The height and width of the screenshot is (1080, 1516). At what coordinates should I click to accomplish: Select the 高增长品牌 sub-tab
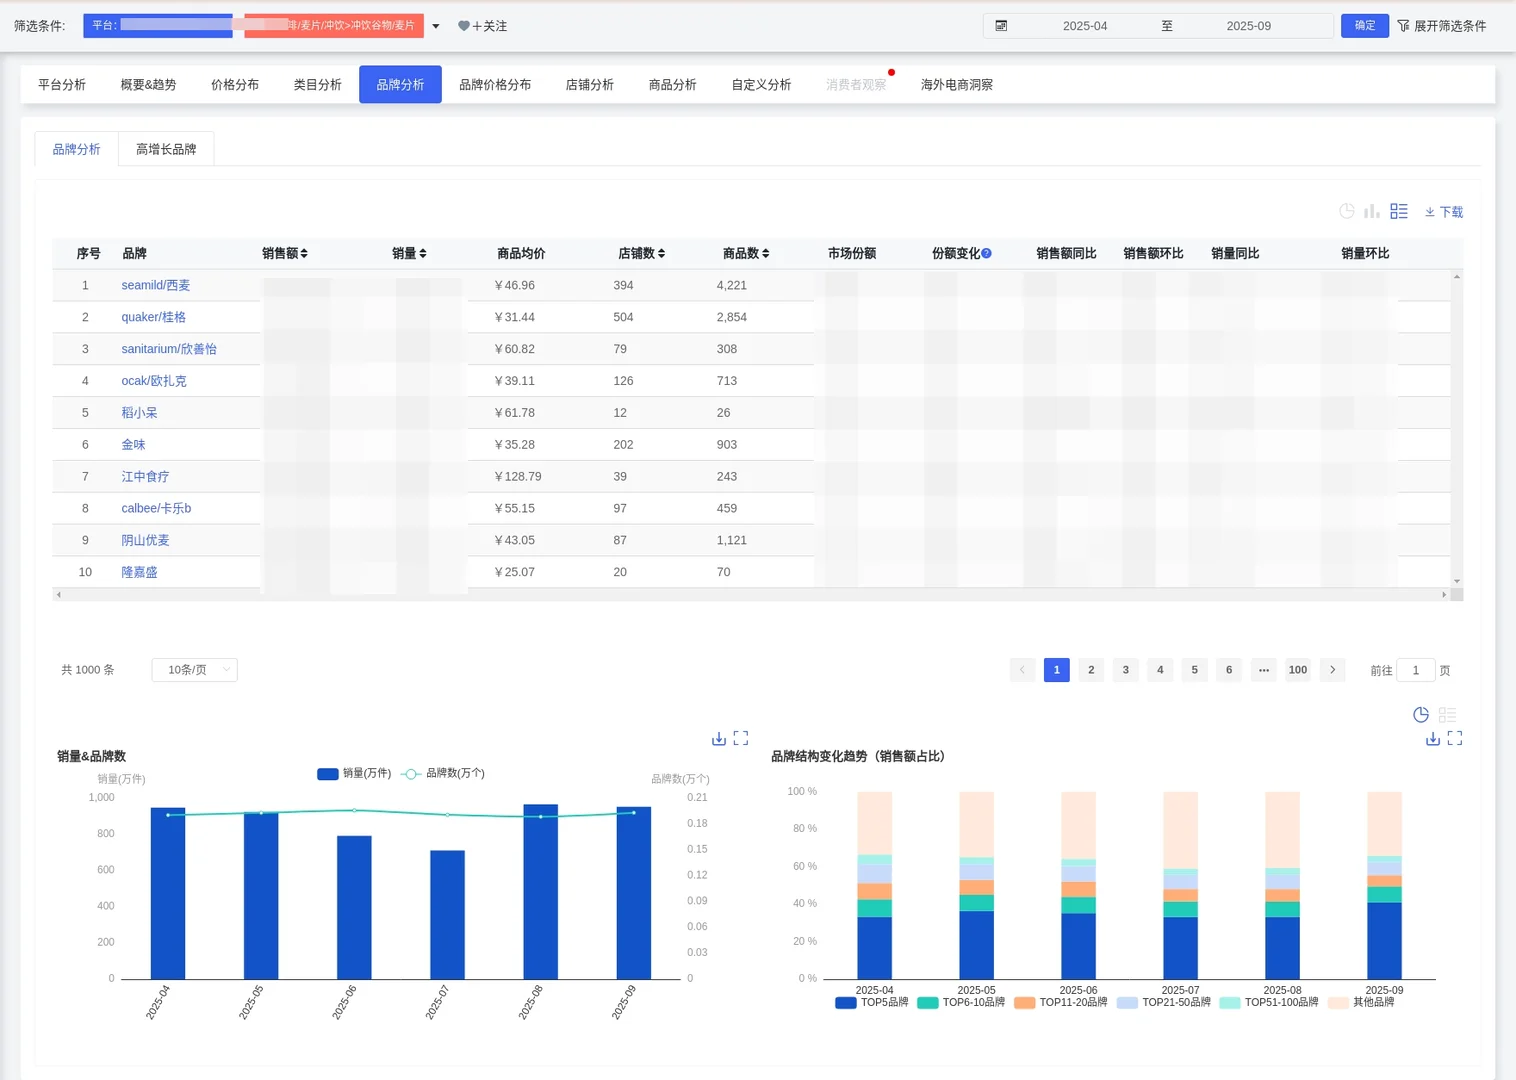click(166, 149)
